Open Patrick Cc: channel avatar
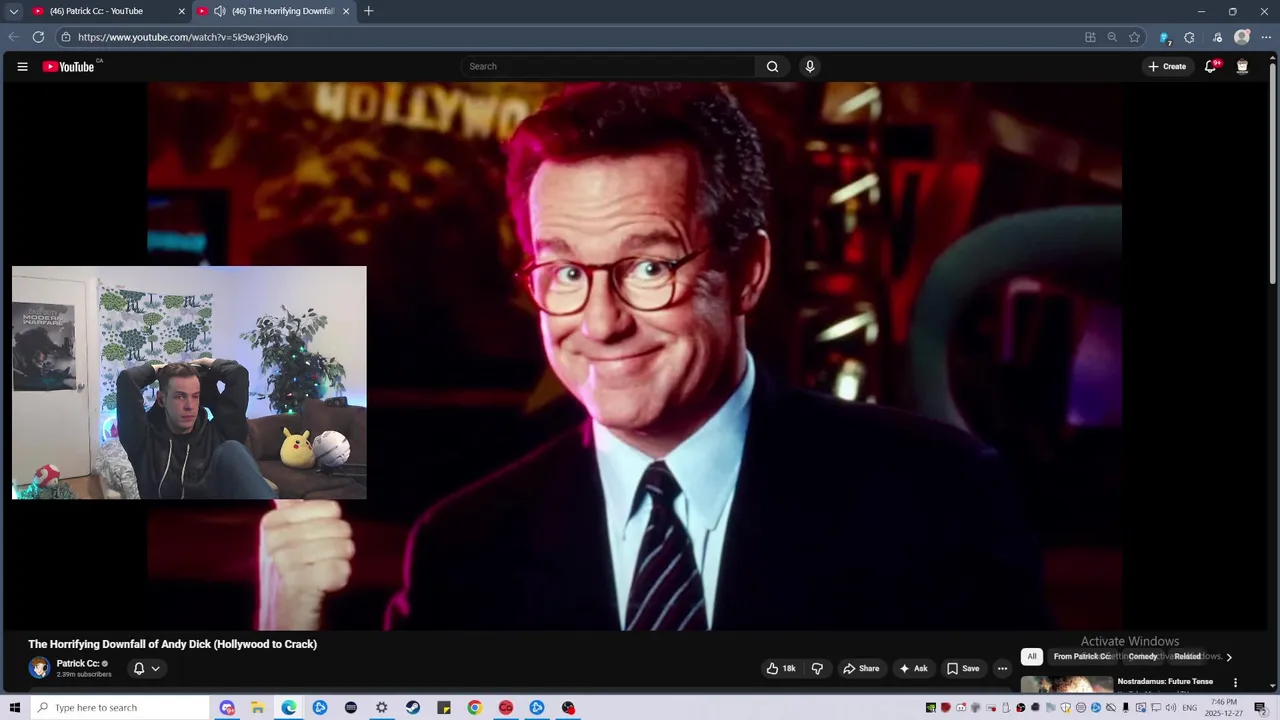Screen dimensions: 1280x720 click(39, 668)
